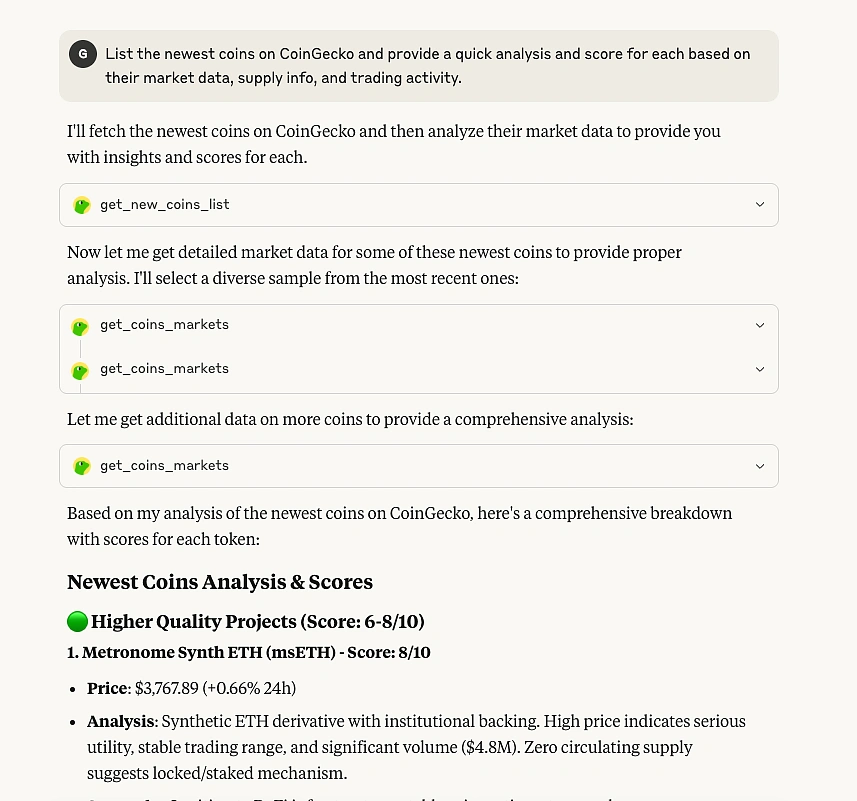Click the gecko icon of the first grouped get_coins_markets
857x801 pixels.
click(81, 326)
